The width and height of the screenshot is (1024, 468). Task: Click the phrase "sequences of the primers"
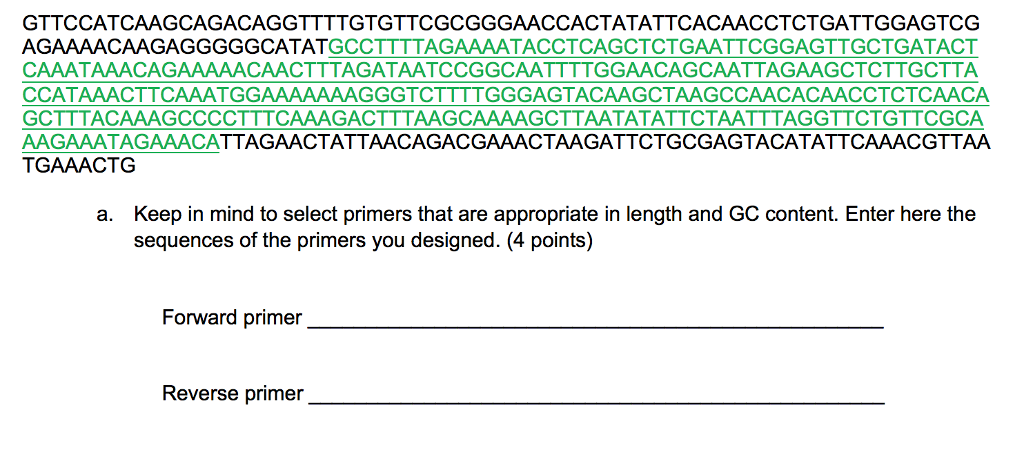251,241
